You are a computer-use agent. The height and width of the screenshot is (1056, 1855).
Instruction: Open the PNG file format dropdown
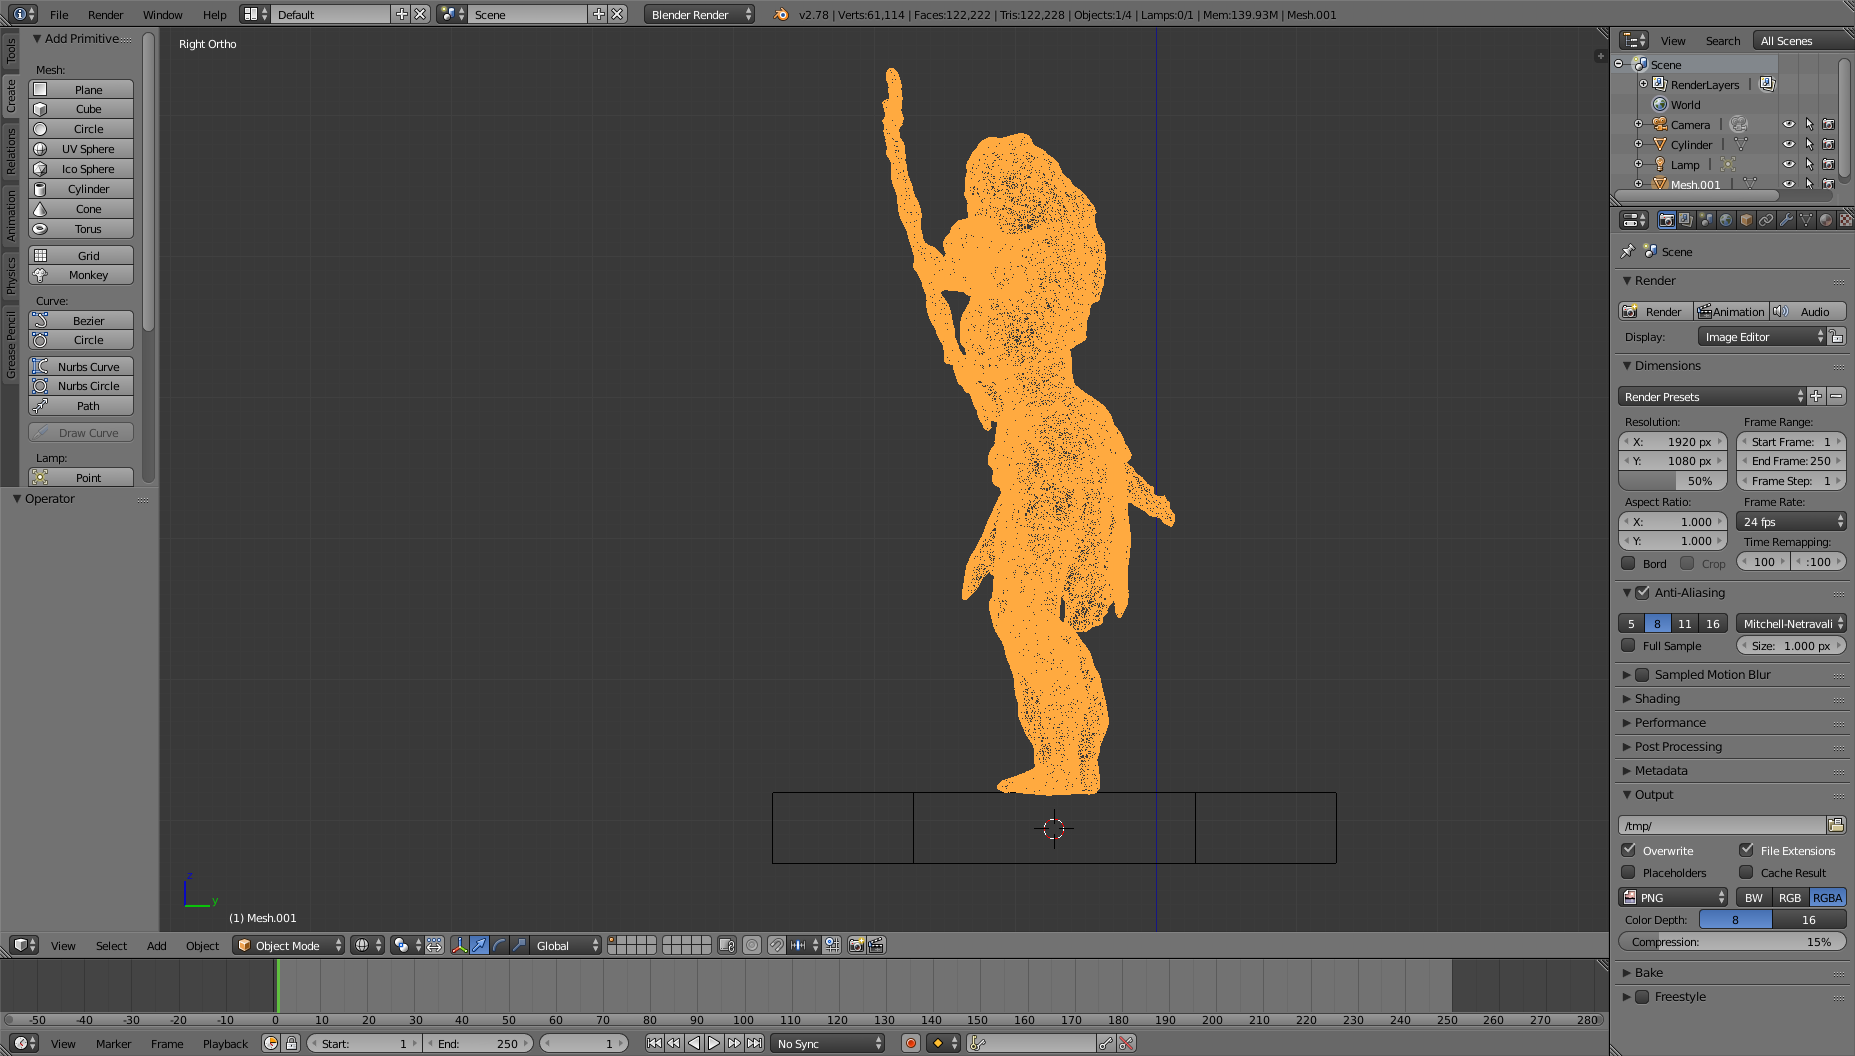click(x=1673, y=897)
